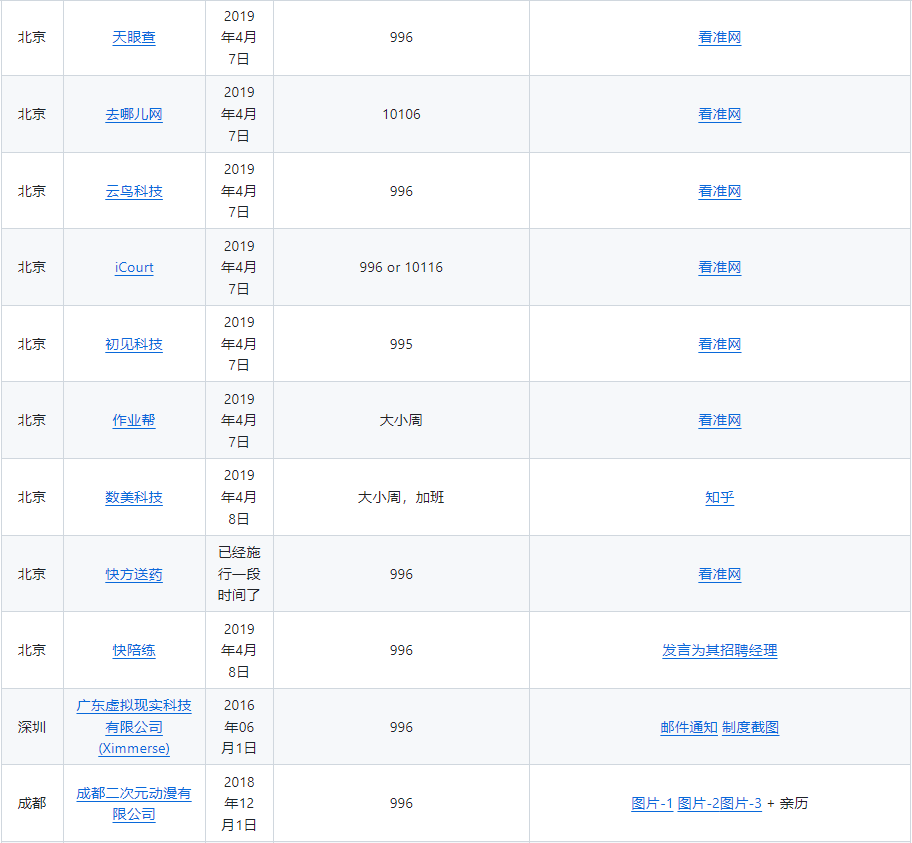Select the 2016年06月1日 date cell
The width and height of the screenshot is (912, 843).
tap(239, 727)
